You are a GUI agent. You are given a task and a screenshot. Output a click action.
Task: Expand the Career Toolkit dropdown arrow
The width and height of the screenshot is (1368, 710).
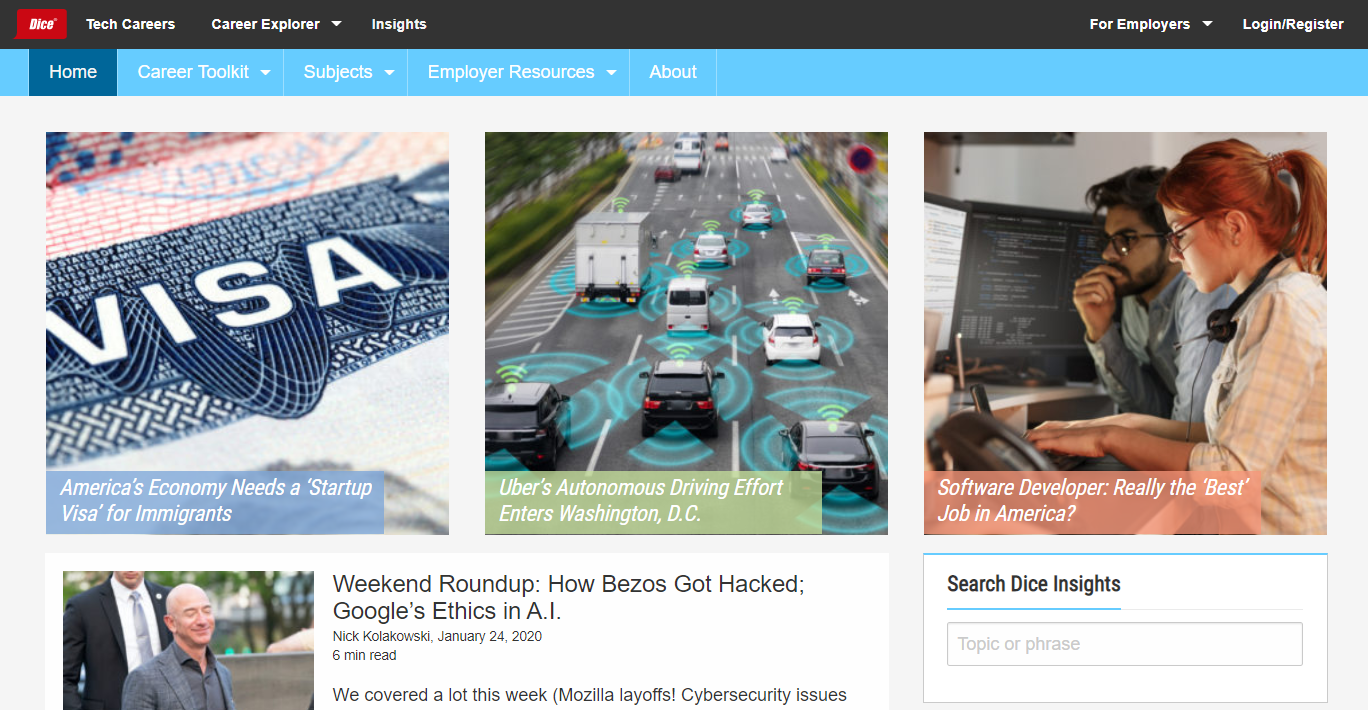(x=266, y=73)
